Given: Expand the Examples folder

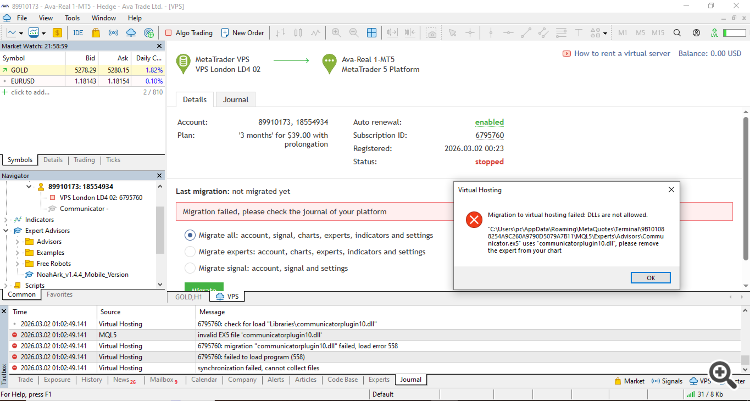Looking at the screenshot, I should (18, 253).
